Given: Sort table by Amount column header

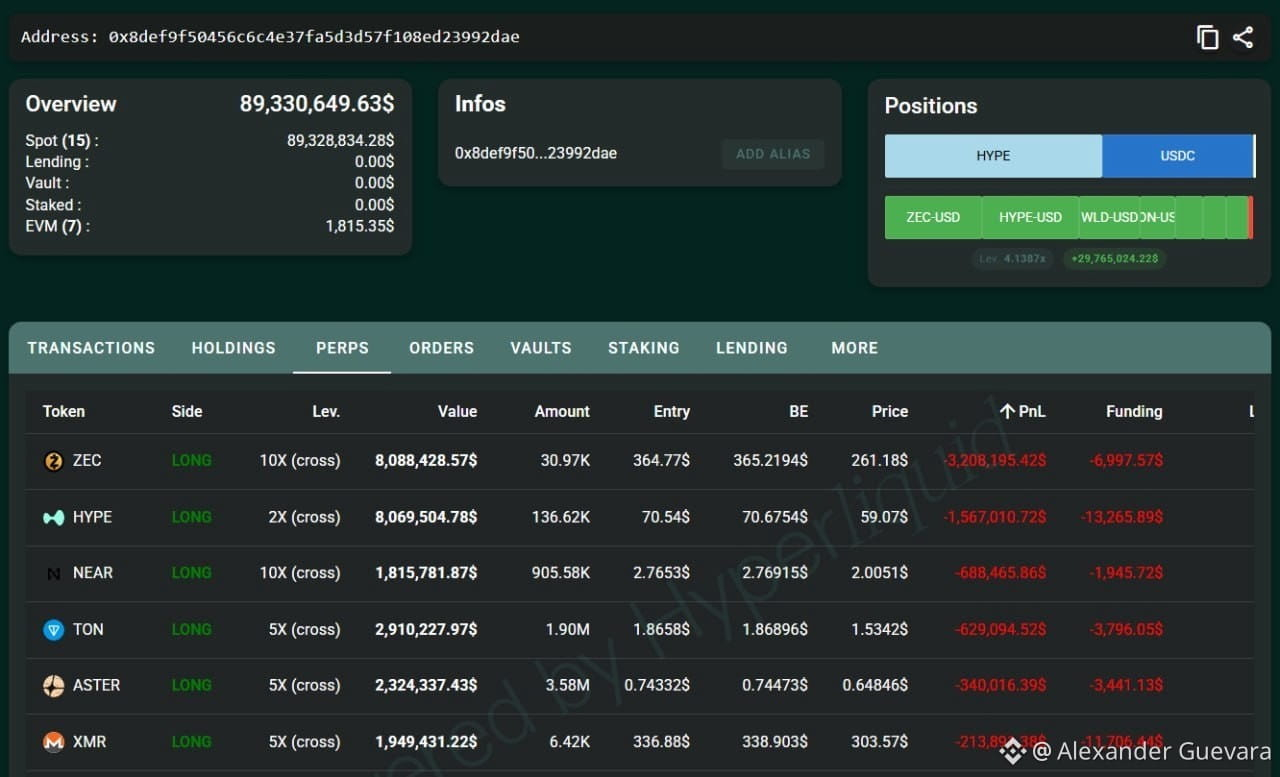Looking at the screenshot, I should (562, 411).
